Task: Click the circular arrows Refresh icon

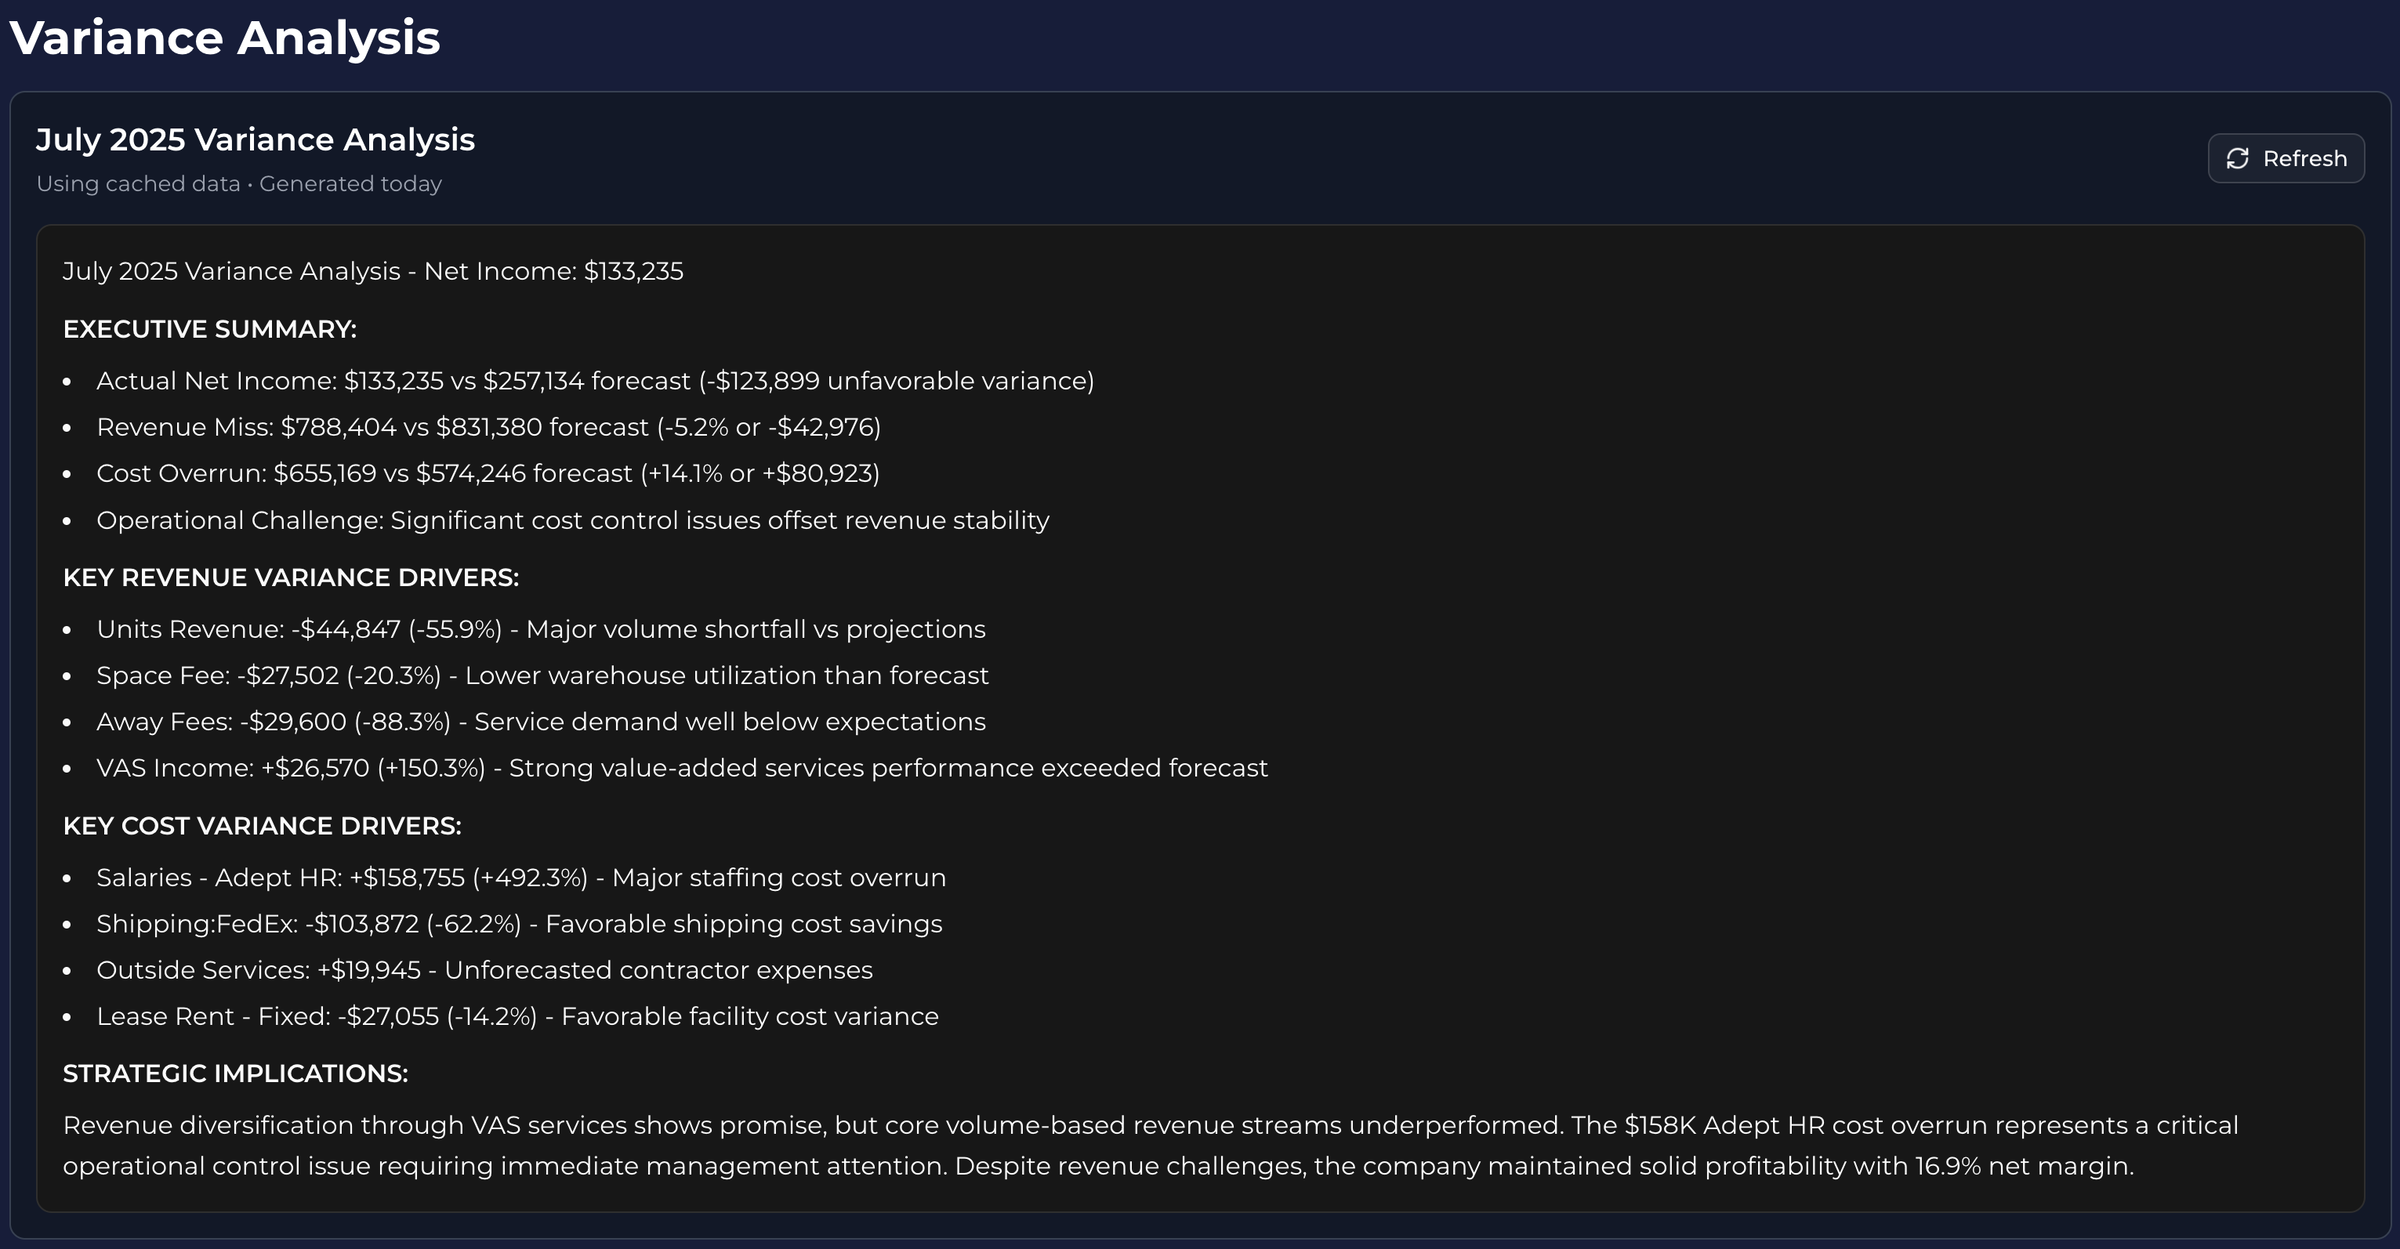Action: 2238,159
